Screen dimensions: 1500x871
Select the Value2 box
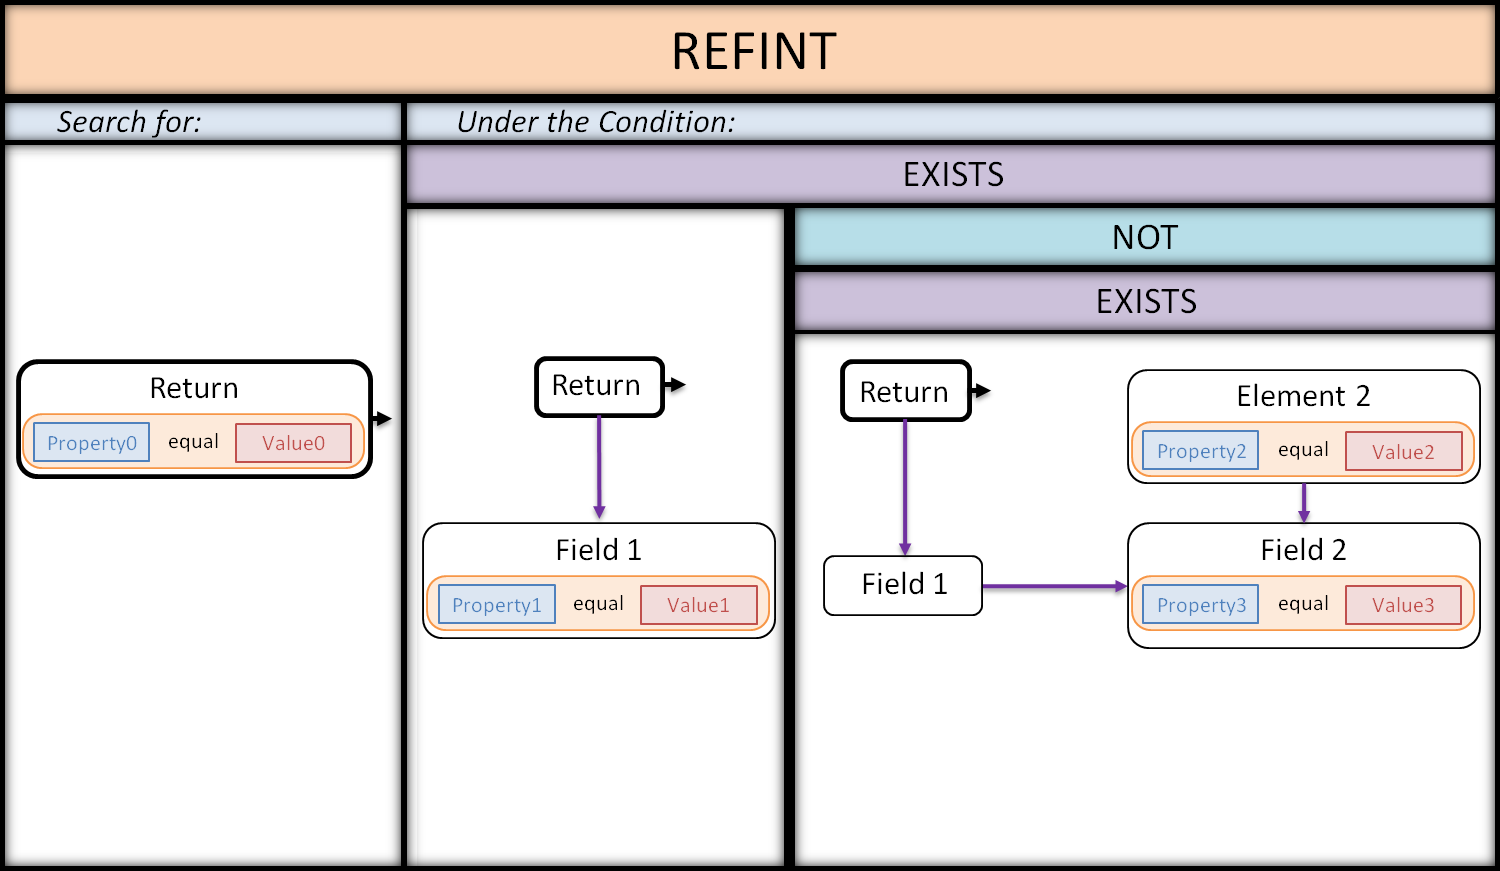pos(1403,452)
